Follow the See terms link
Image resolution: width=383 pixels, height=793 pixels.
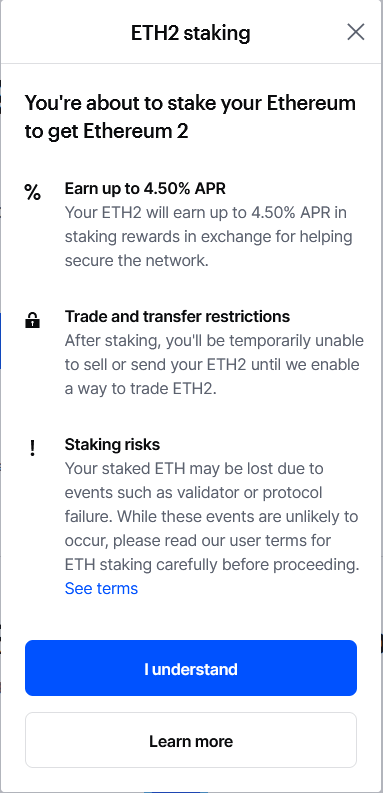click(x=101, y=588)
